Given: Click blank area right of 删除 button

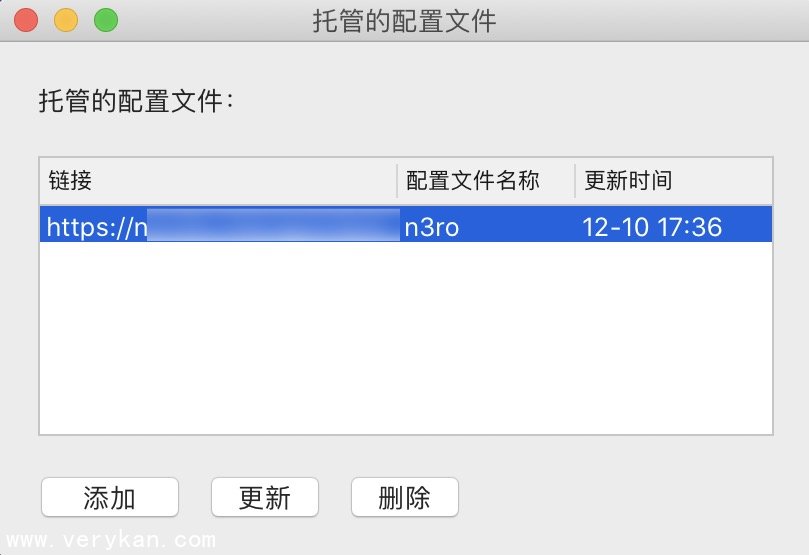Looking at the screenshot, I should pos(619,497).
